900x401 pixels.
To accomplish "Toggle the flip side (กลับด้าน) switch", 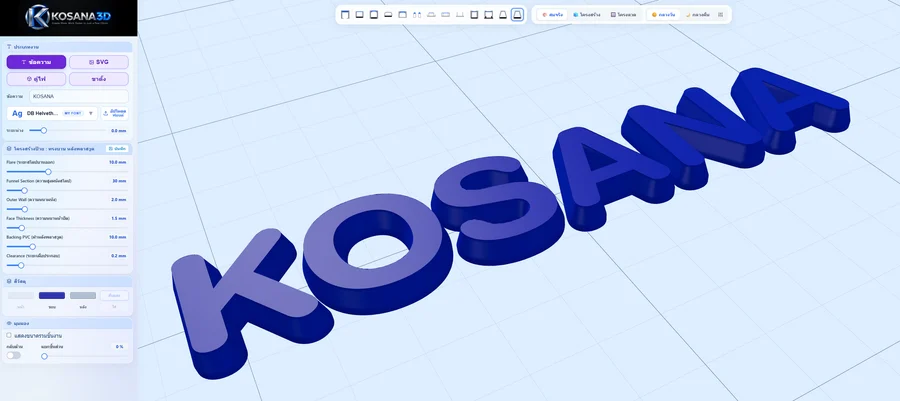I will pyautogui.click(x=13, y=355).
